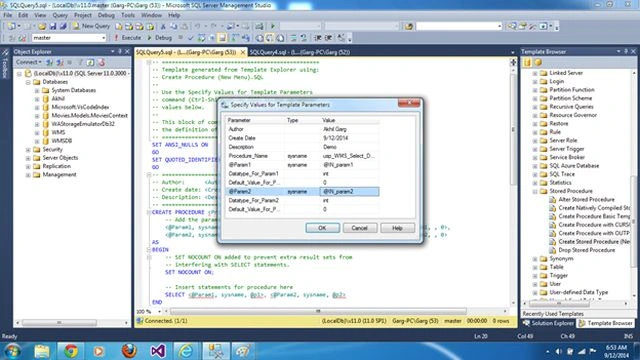Expand the Security folder in Object Explorer

pyautogui.click(x=28, y=149)
